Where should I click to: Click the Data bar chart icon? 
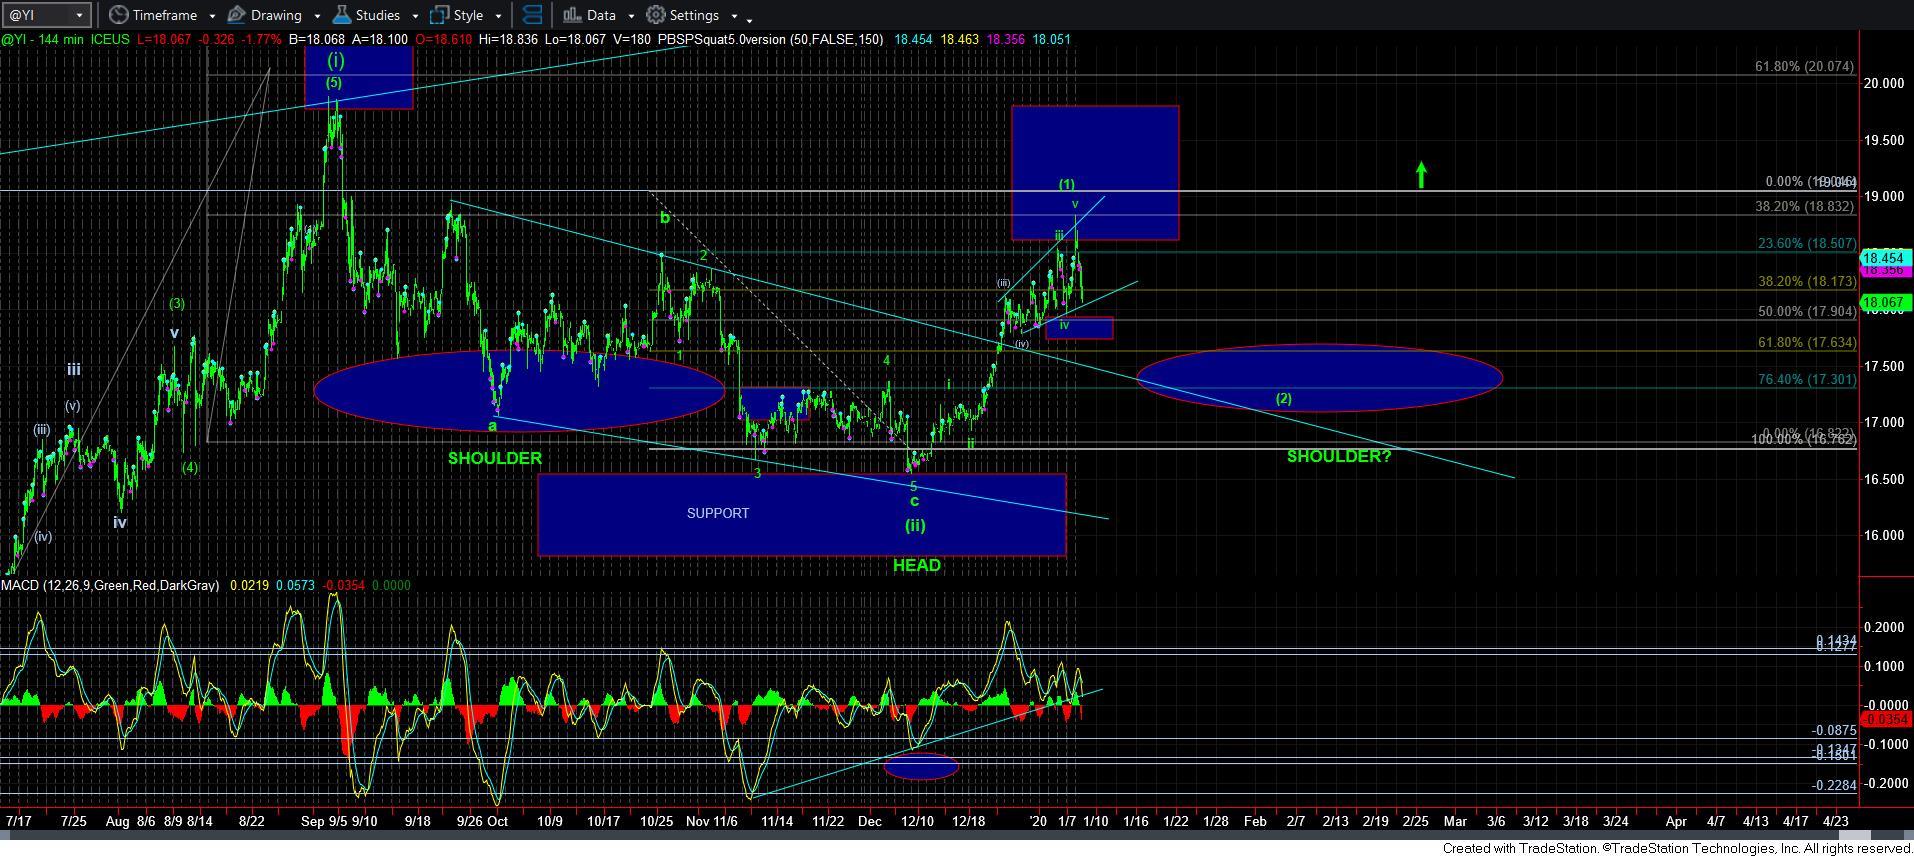(x=572, y=15)
